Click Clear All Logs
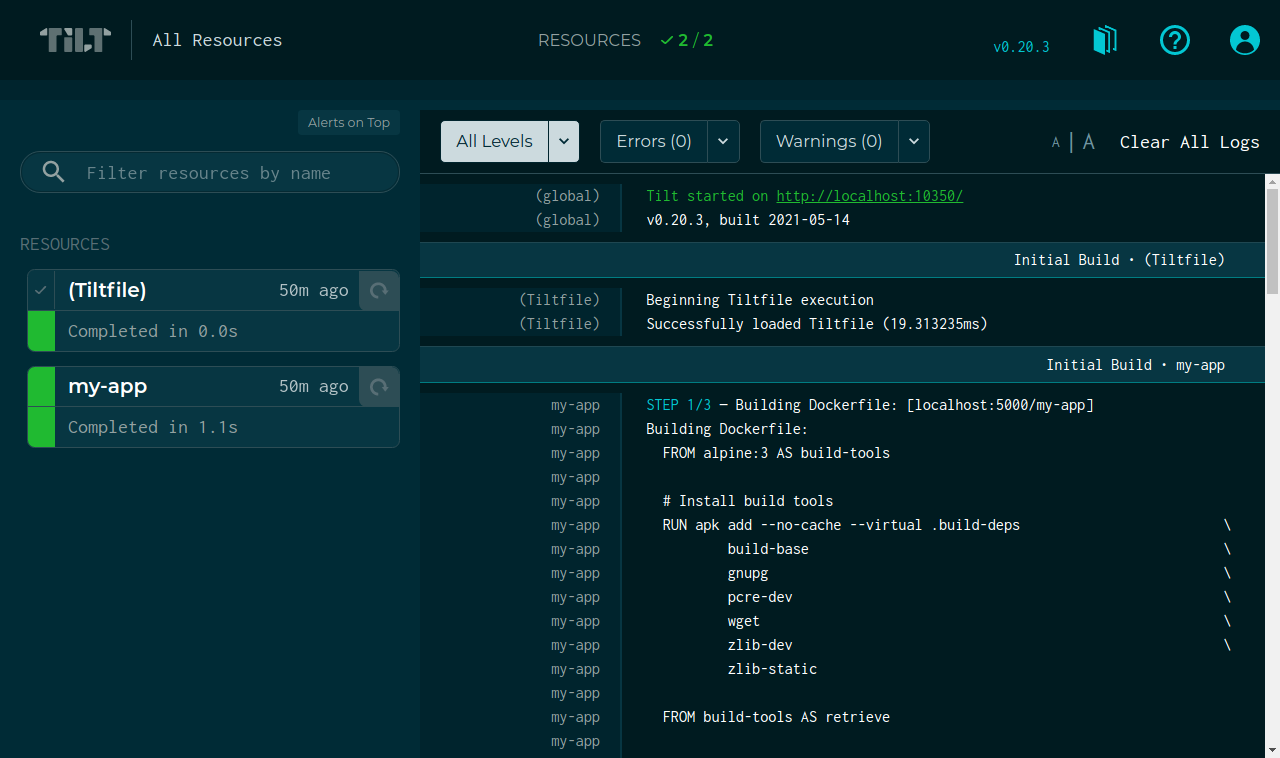This screenshot has height=758, width=1280. click(1189, 142)
